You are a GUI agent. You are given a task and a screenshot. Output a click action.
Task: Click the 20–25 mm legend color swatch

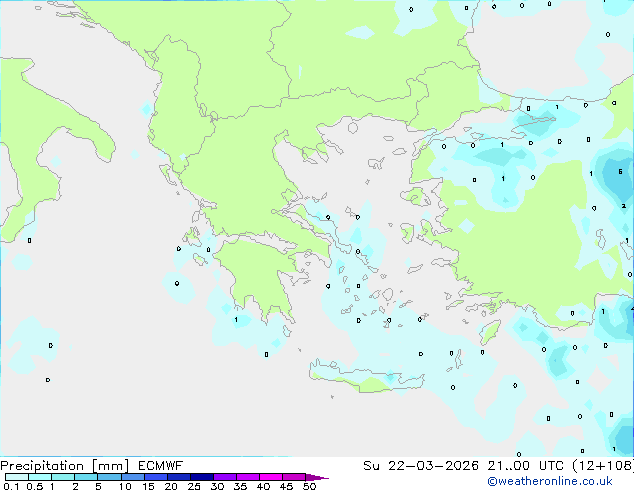179,477
